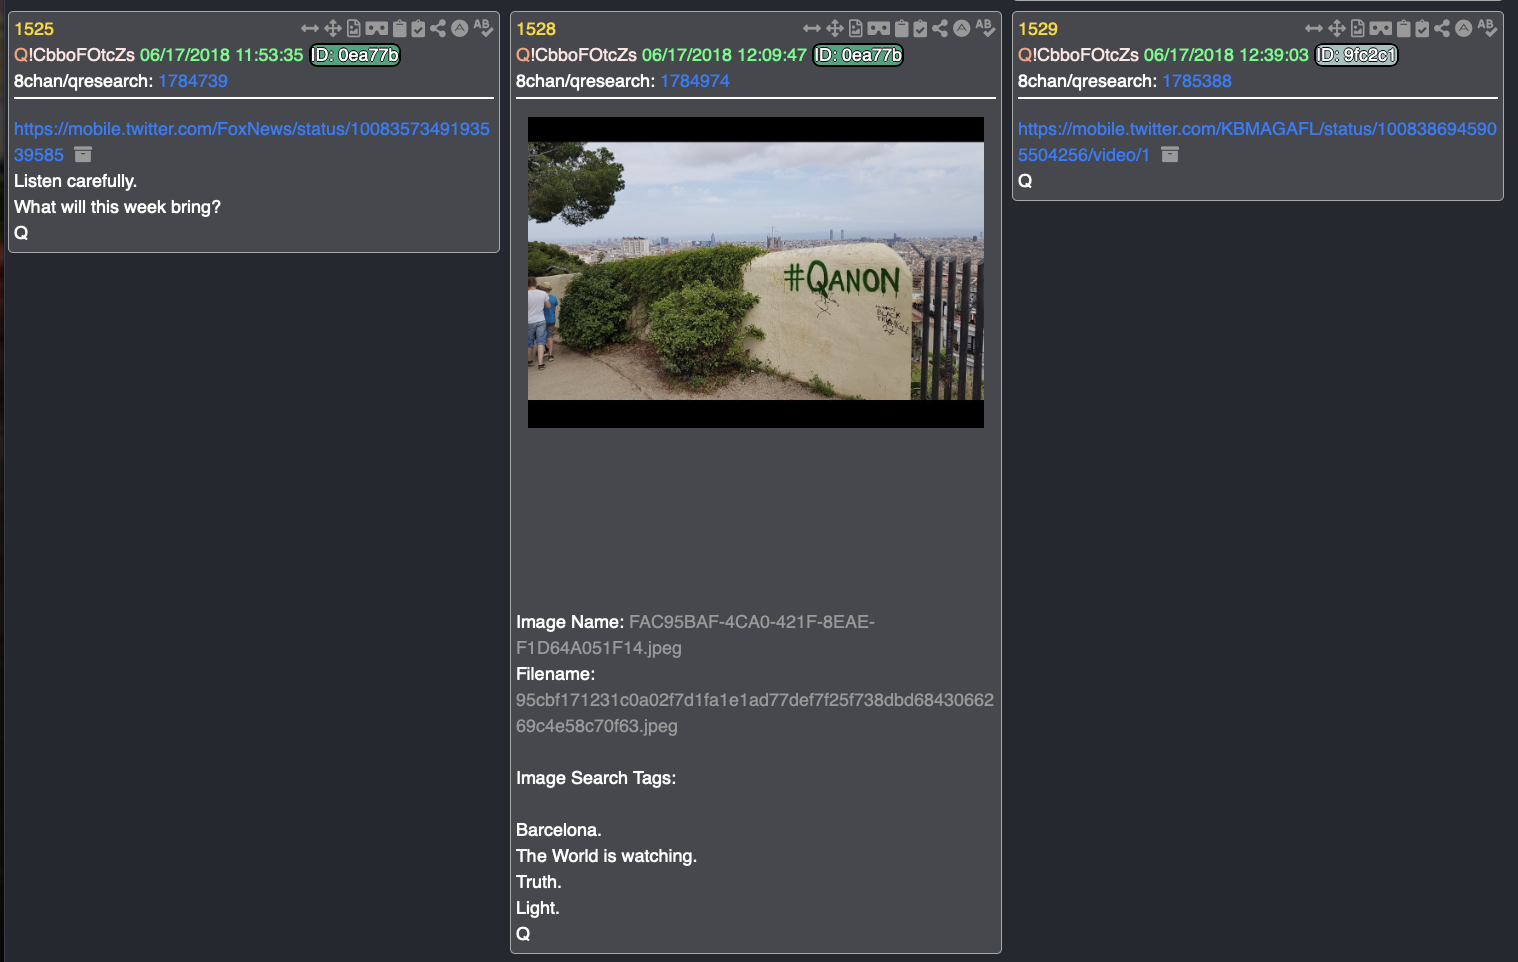Click the blank clipboard icon on post 1529
The width and height of the screenshot is (1518, 962).
tap(1404, 29)
